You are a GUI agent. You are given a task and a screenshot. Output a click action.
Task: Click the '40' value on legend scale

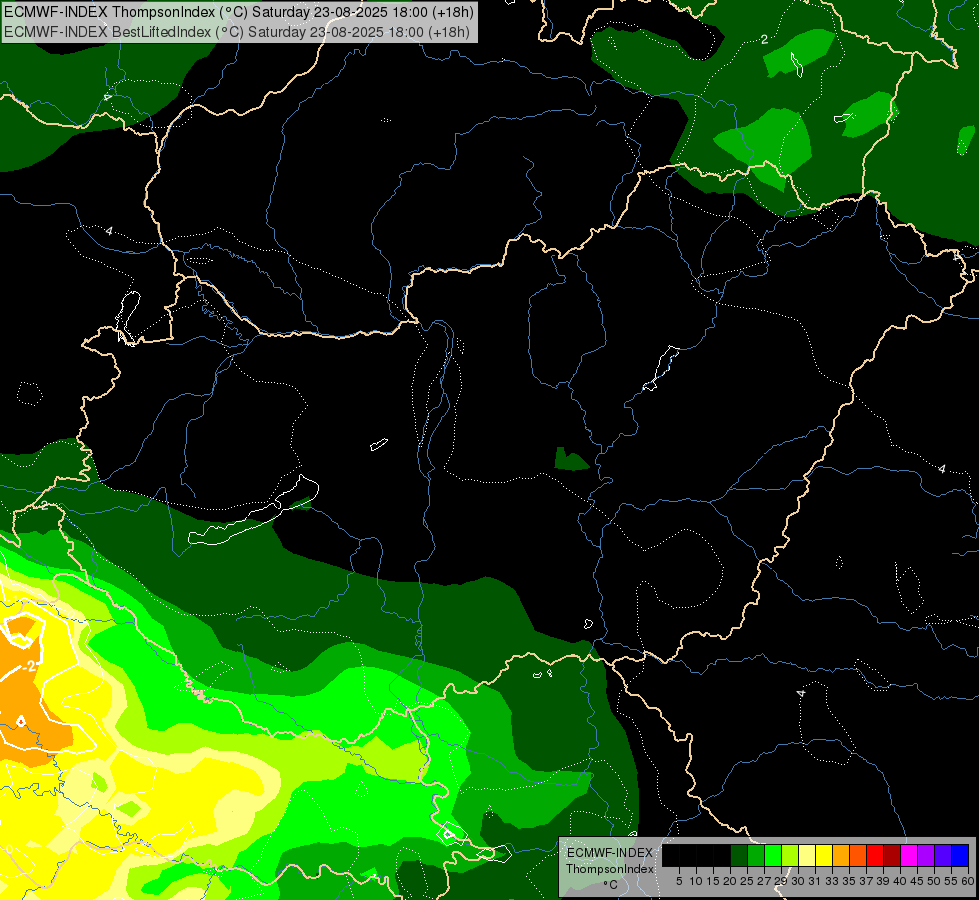tap(900, 881)
